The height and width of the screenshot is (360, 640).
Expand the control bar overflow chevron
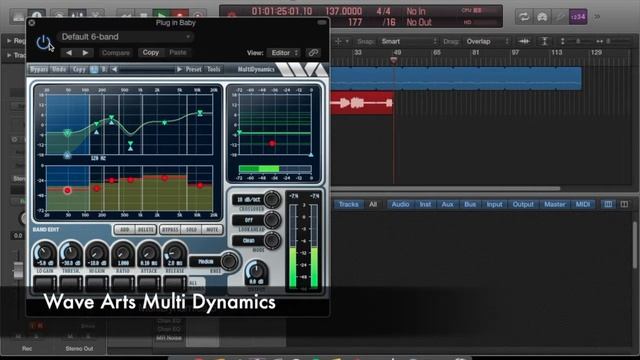[597, 17]
